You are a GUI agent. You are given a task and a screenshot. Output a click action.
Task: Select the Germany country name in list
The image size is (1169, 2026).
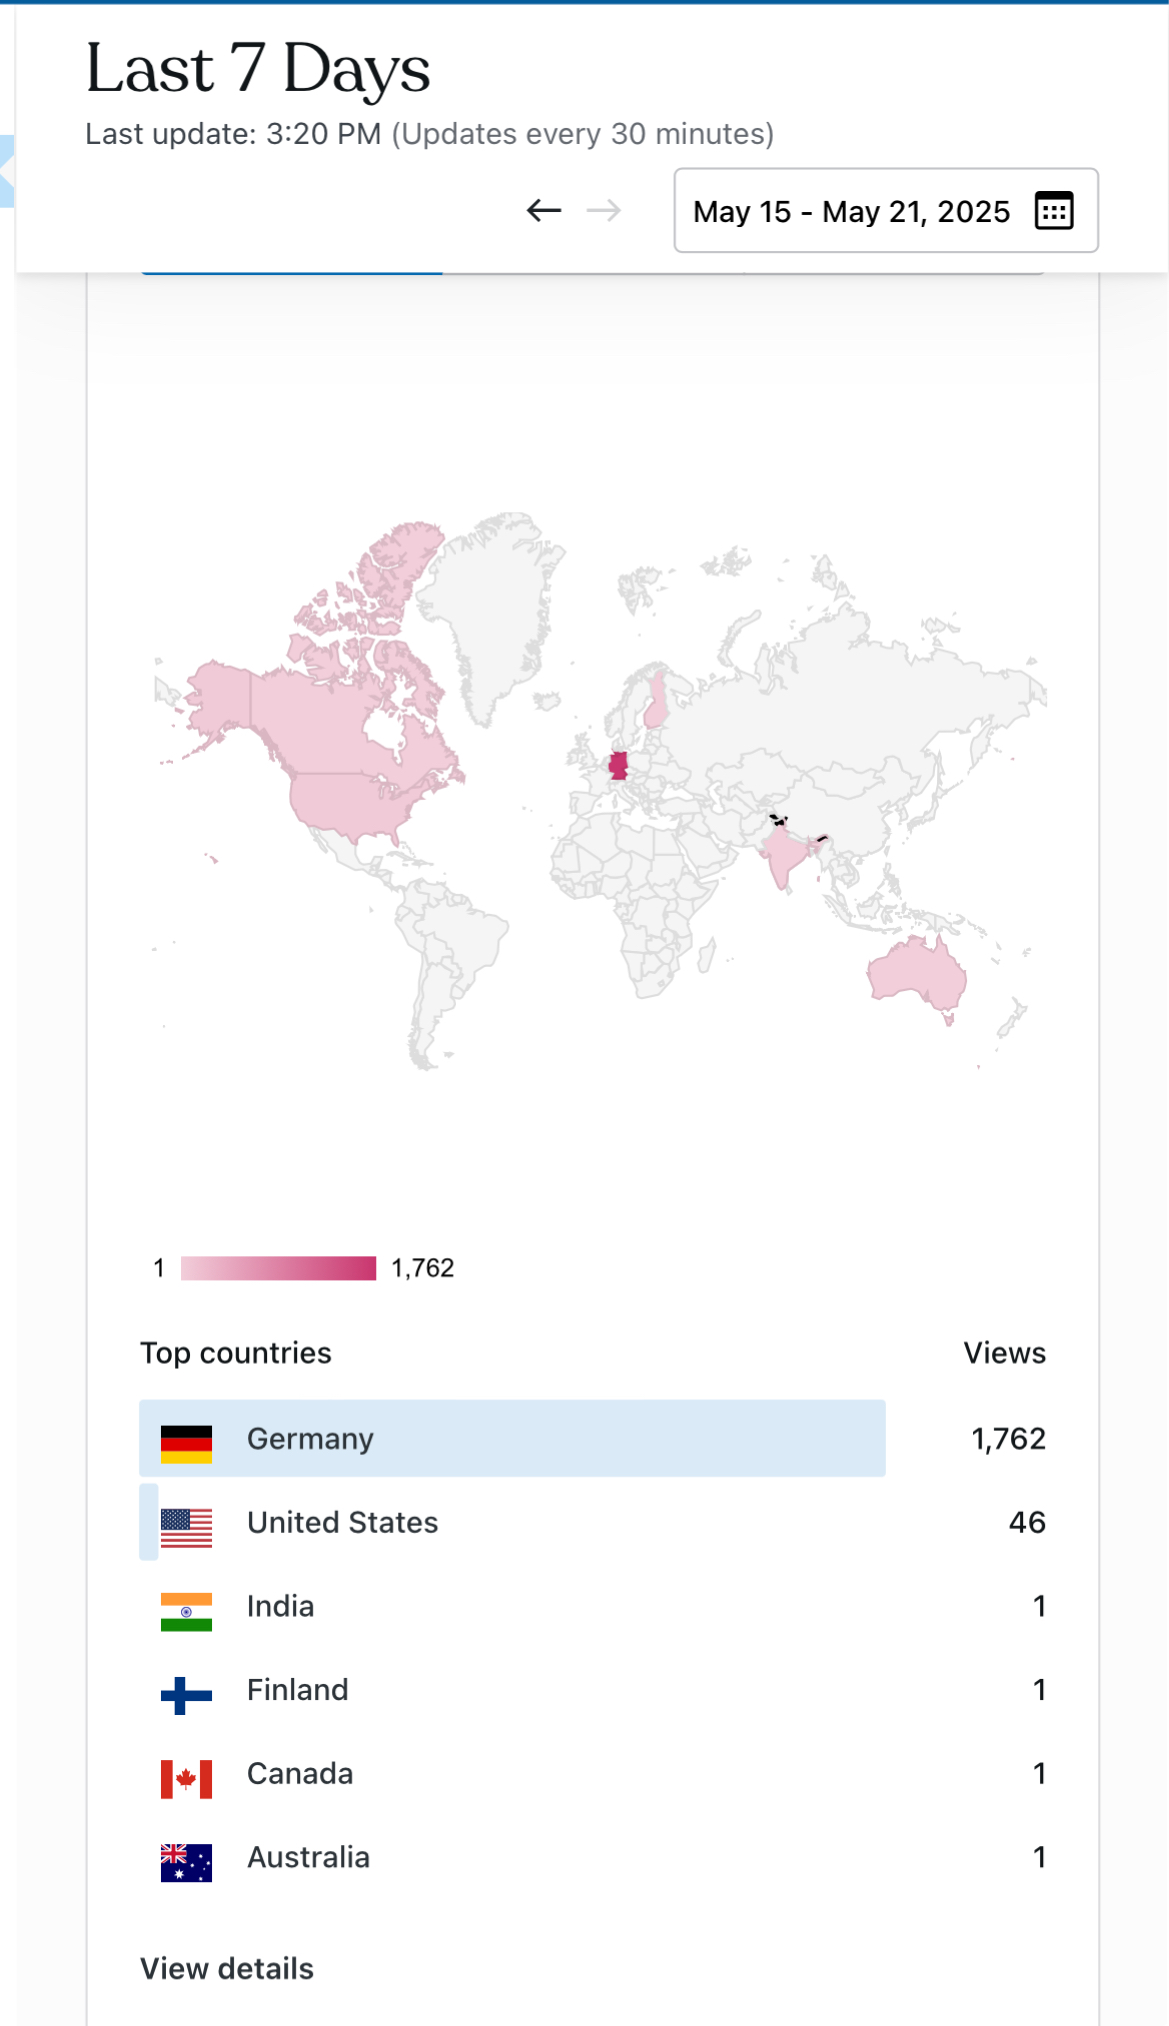click(310, 1439)
